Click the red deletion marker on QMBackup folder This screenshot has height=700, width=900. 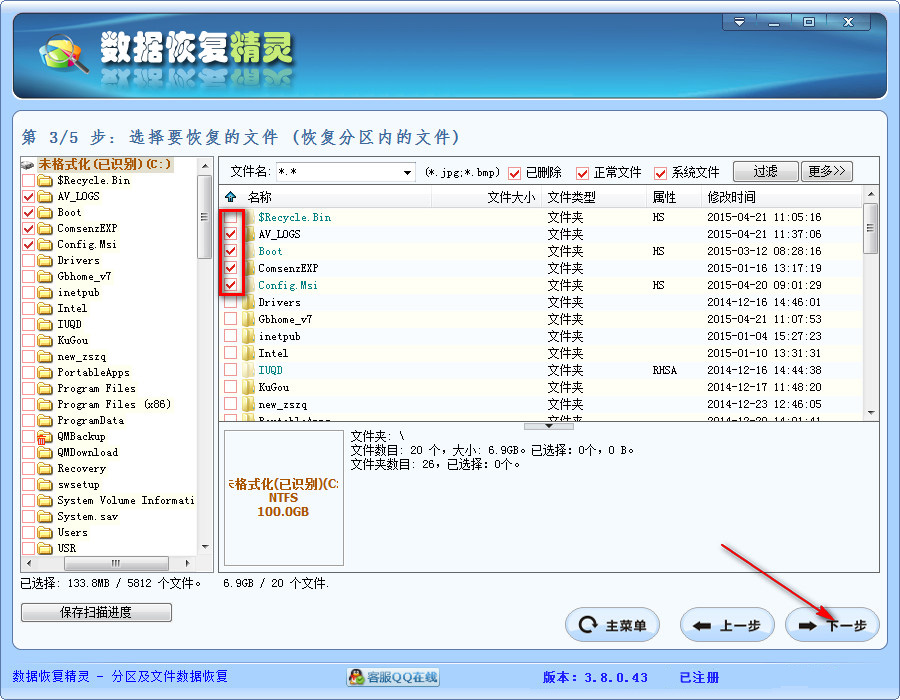(41, 439)
